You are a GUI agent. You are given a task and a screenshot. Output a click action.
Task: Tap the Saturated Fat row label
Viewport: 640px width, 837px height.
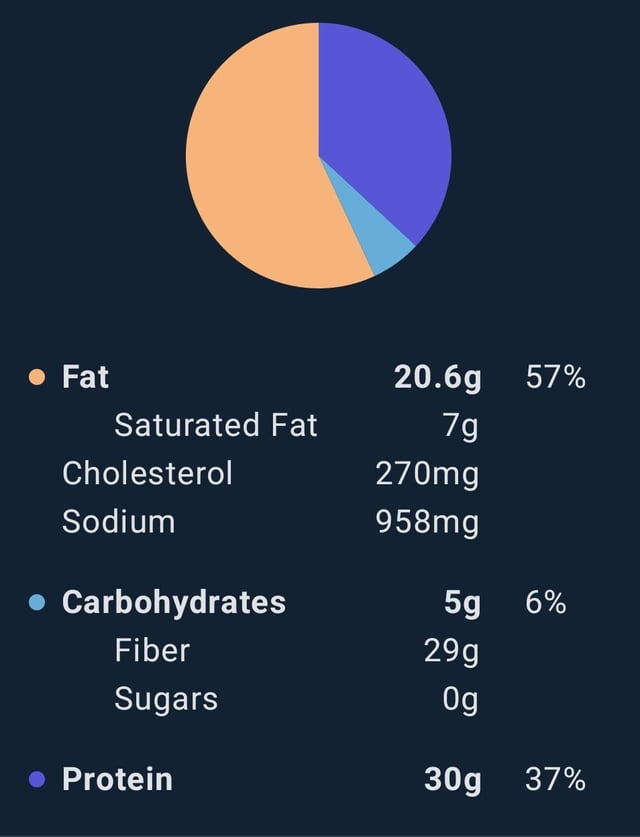(x=216, y=425)
